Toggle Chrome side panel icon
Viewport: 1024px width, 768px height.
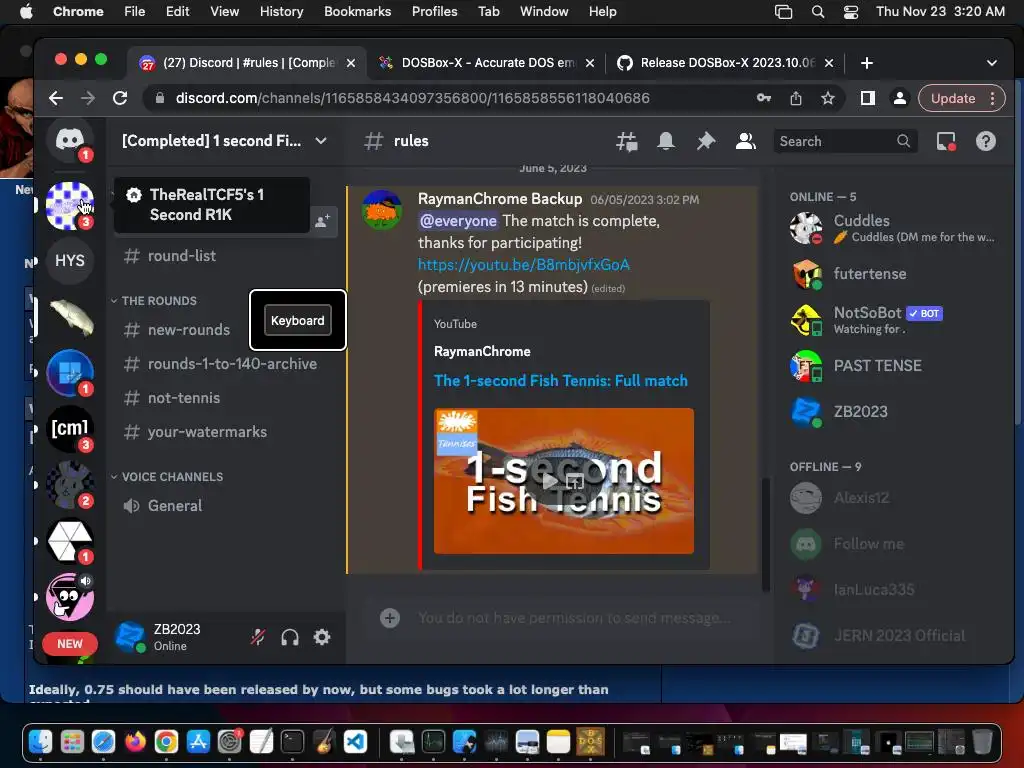coord(868,98)
